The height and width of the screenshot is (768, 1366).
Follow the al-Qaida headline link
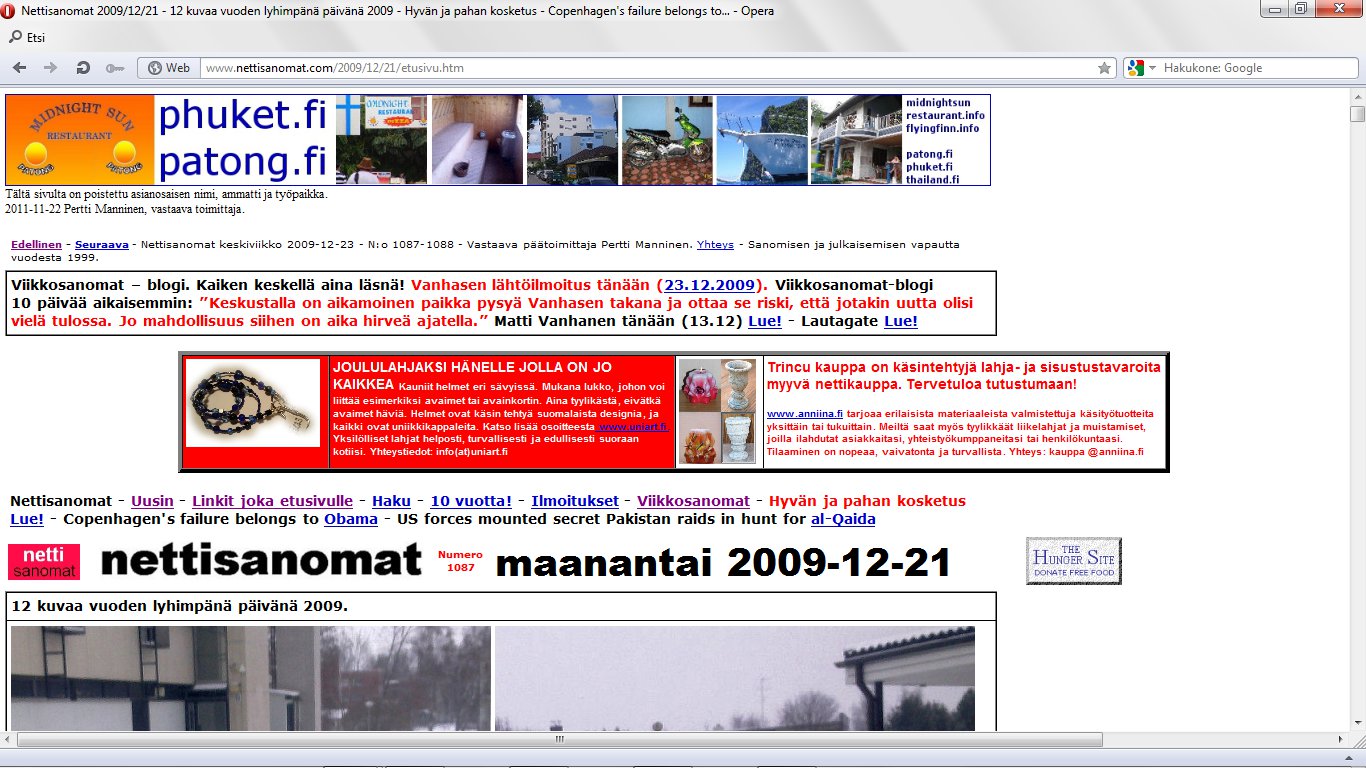point(842,519)
